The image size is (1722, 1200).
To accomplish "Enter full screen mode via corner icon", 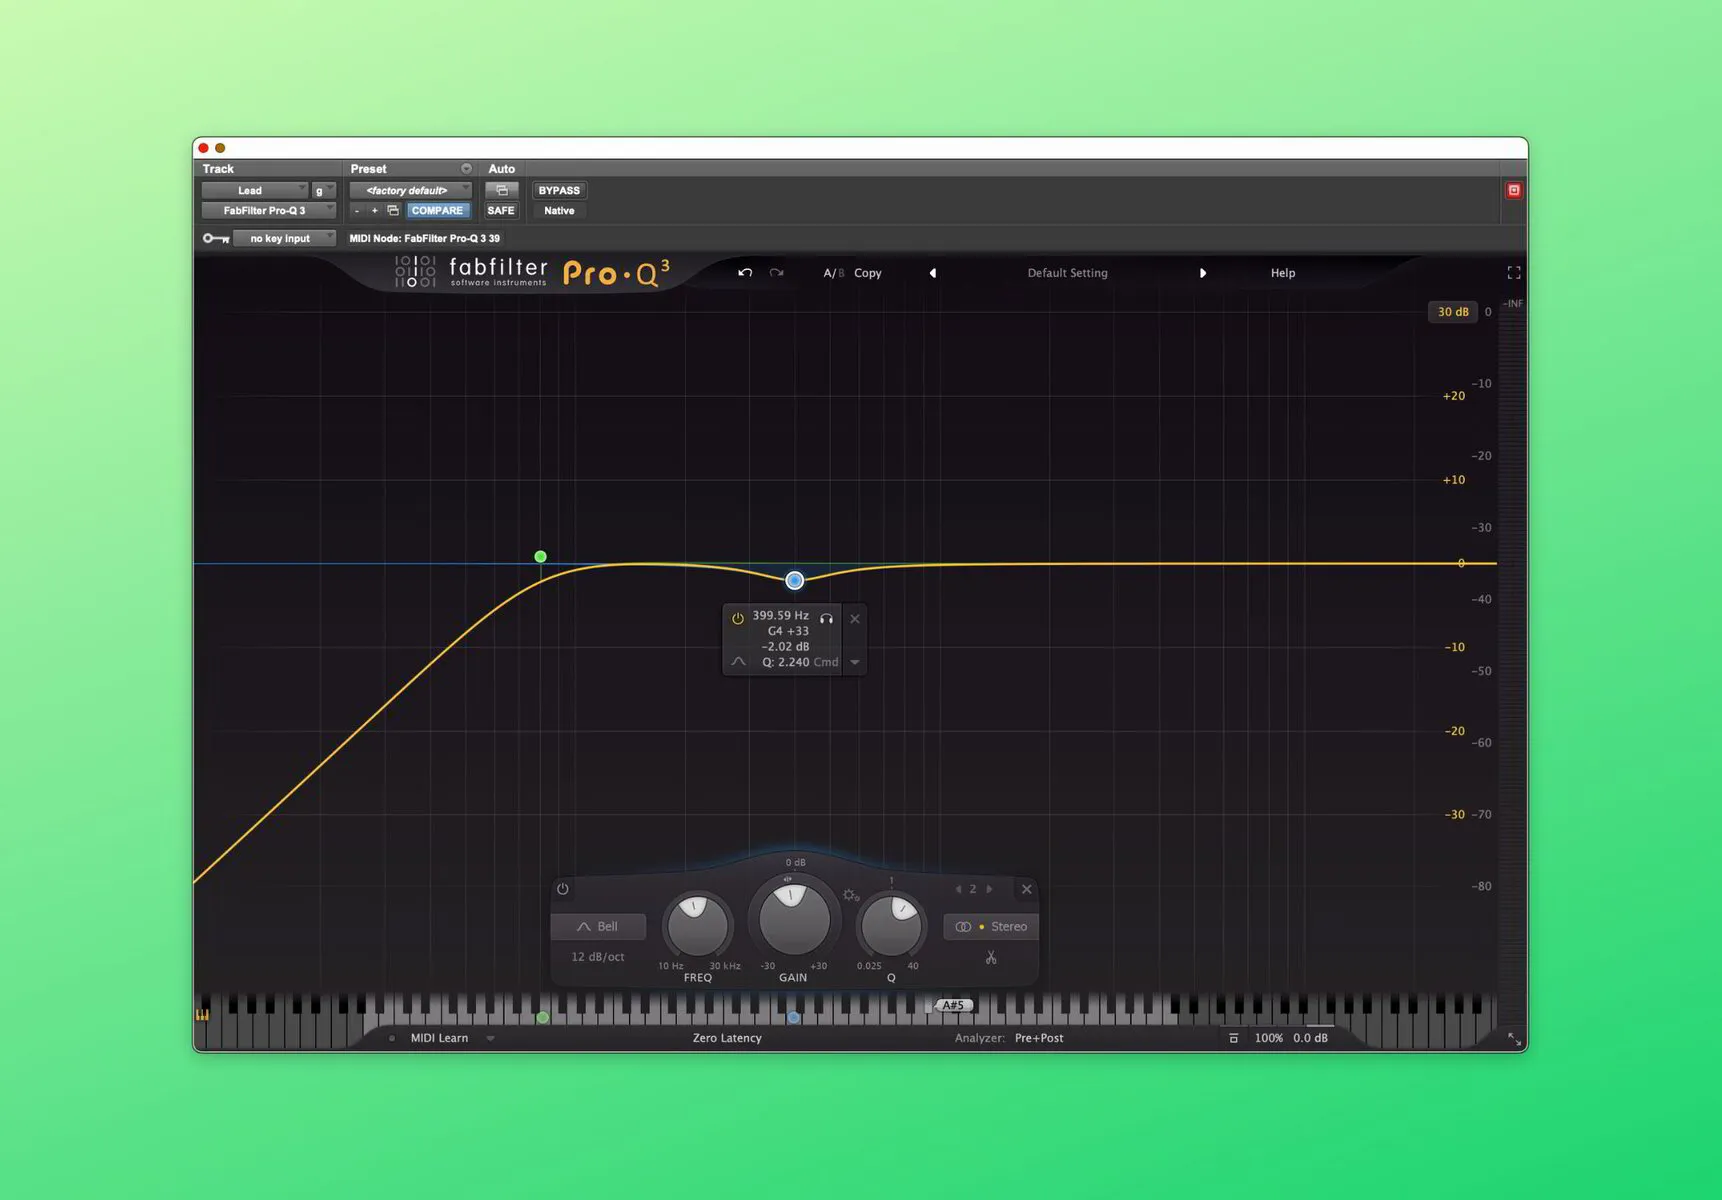I will [1514, 273].
